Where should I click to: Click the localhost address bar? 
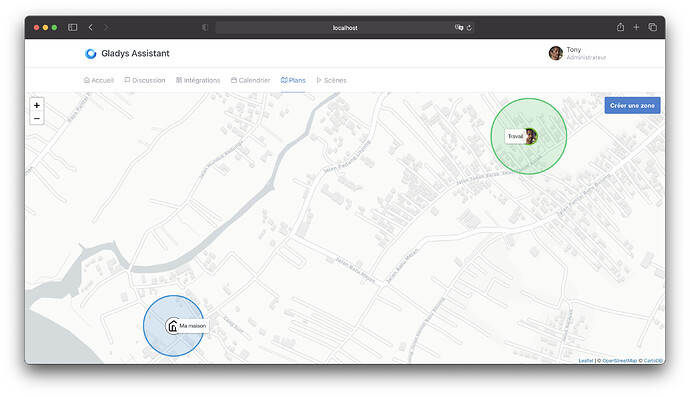[x=345, y=28]
